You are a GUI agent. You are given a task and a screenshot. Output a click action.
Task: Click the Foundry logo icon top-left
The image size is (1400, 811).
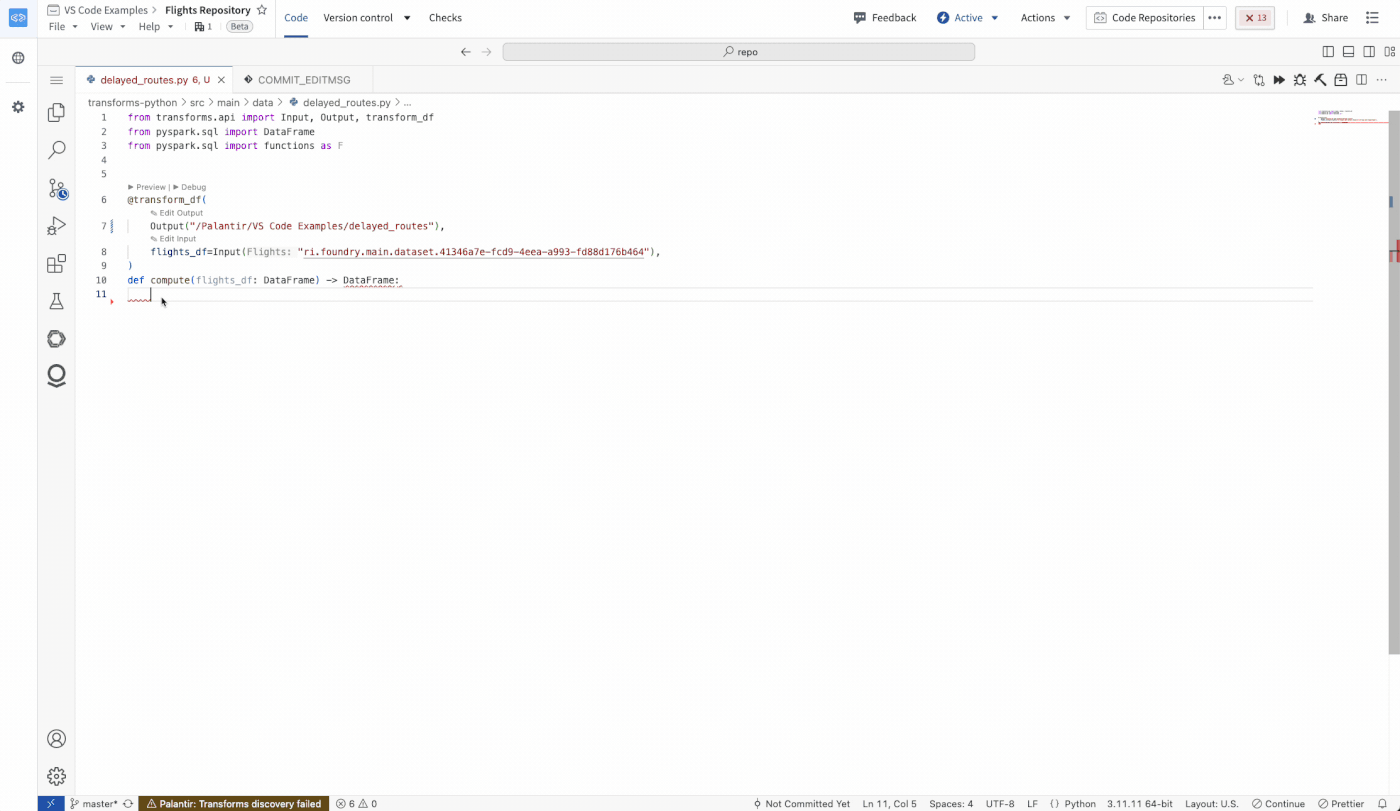(x=18, y=18)
